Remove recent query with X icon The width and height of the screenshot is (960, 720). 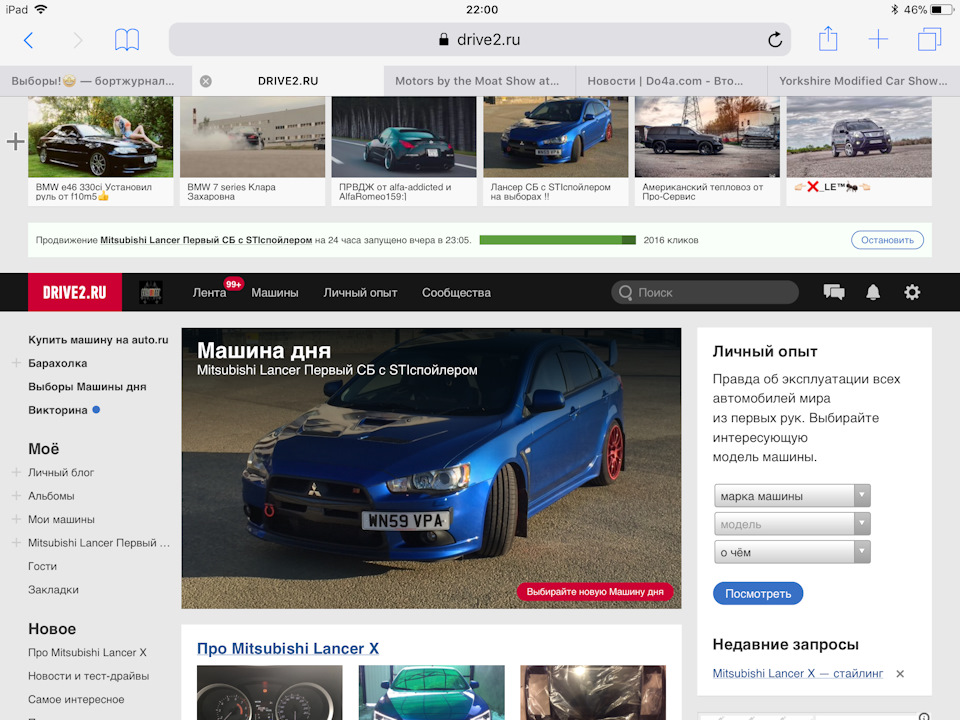(900, 674)
